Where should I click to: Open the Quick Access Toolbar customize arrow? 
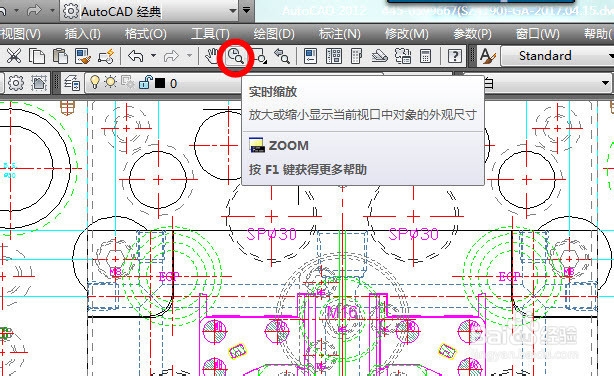pyautogui.click(x=246, y=10)
